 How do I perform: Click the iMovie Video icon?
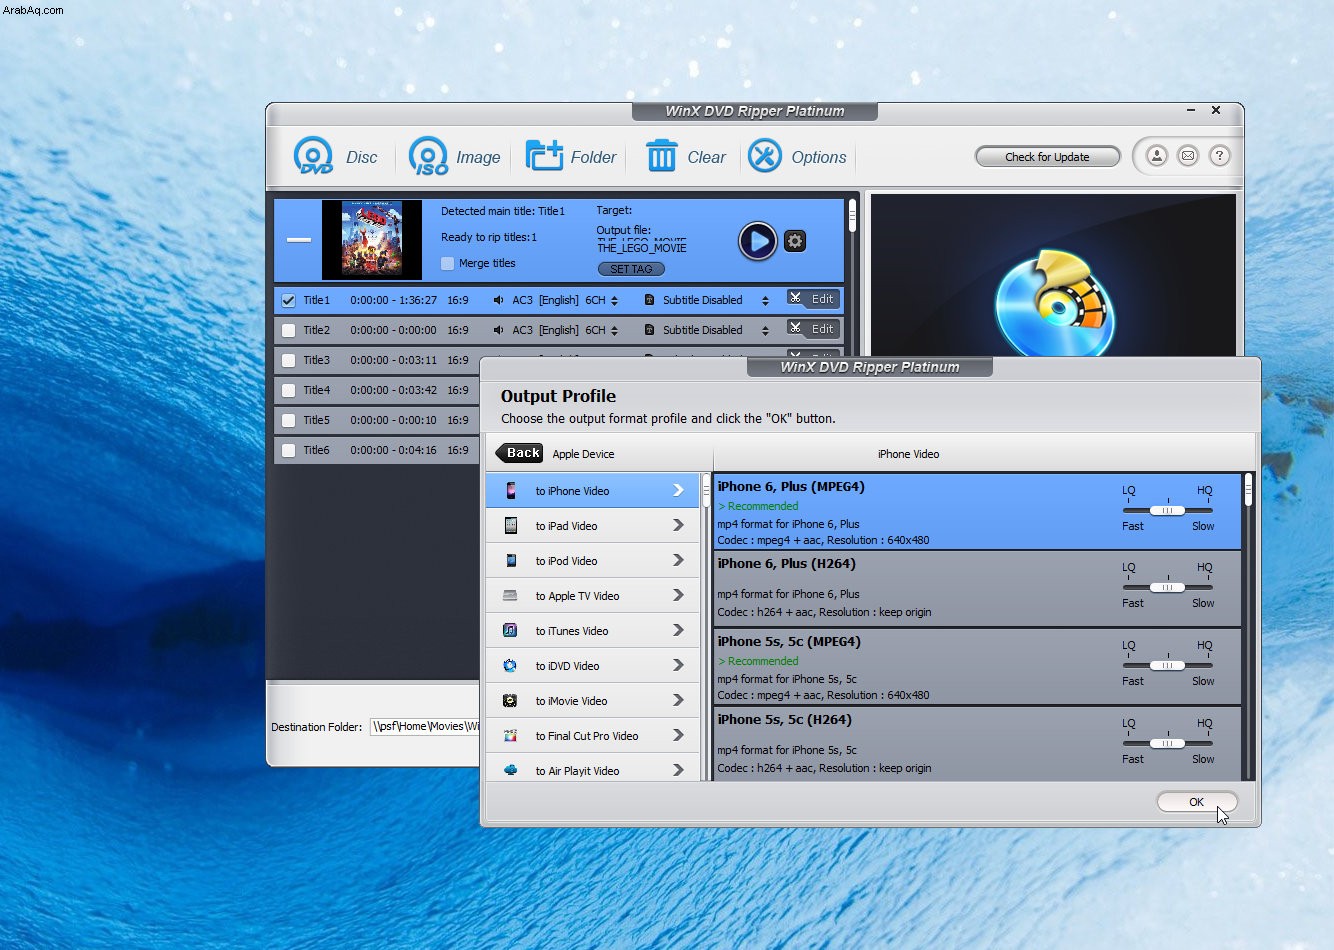pos(511,700)
